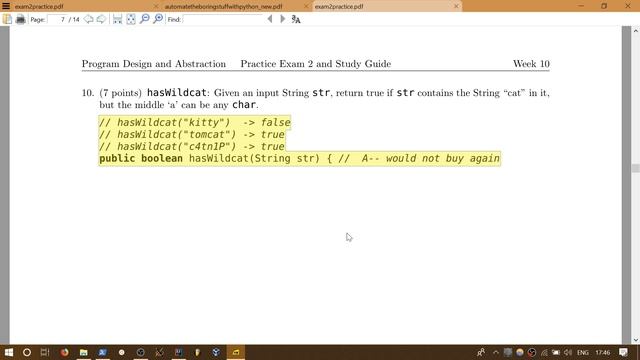Click the scrollbar down arrow
640x360 pixels.
tap(636, 340)
